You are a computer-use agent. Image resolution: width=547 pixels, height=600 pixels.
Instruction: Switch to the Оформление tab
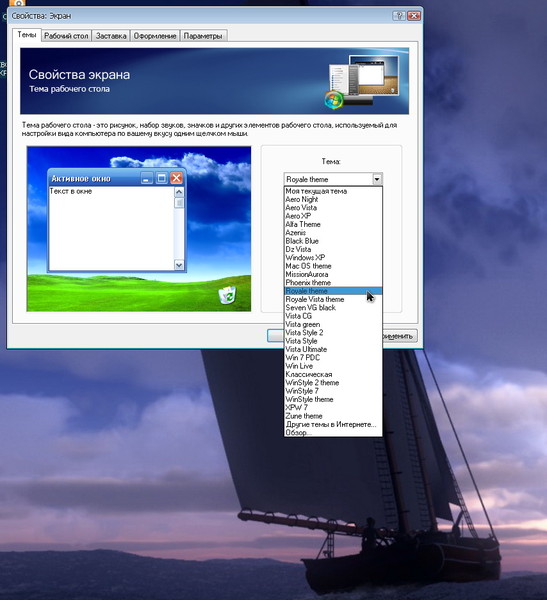155,36
